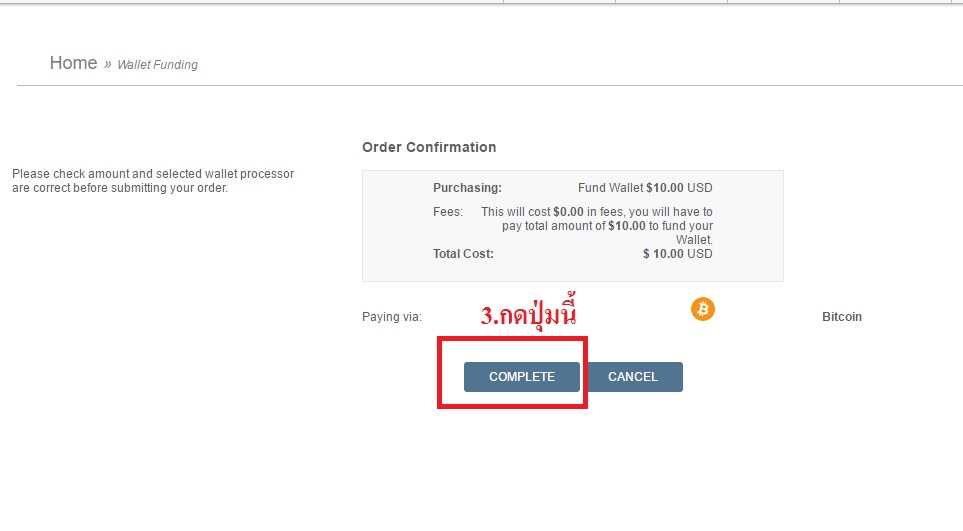The image size is (963, 531).
Task: Click the COMPLETE button
Action: click(521, 376)
